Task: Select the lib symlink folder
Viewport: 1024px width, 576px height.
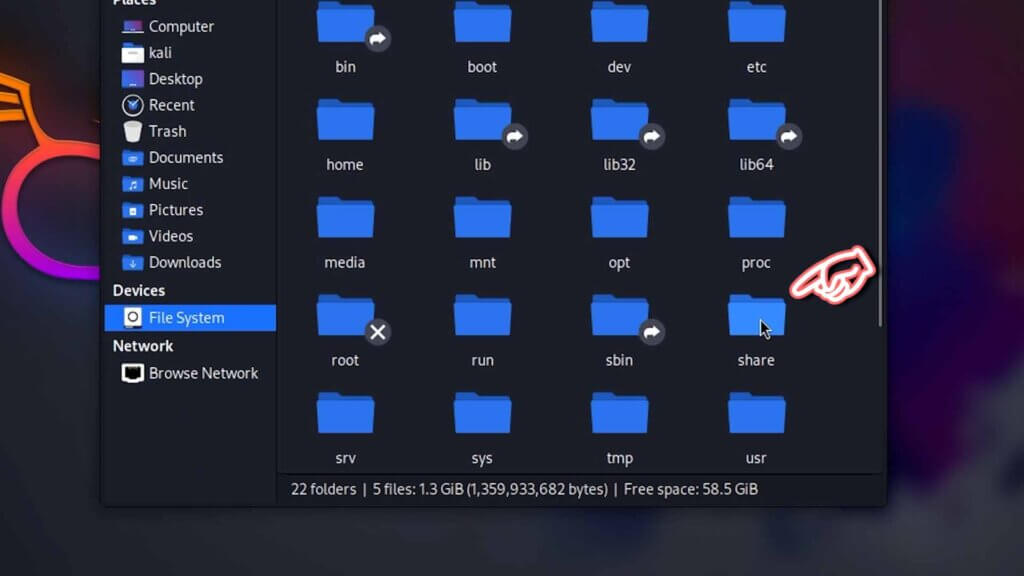Action: pyautogui.click(x=482, y=120)
